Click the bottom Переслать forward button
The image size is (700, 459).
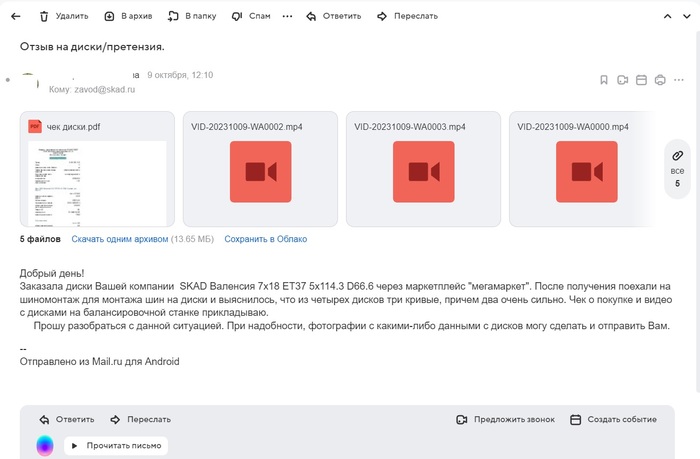click(x=140, y=420)
